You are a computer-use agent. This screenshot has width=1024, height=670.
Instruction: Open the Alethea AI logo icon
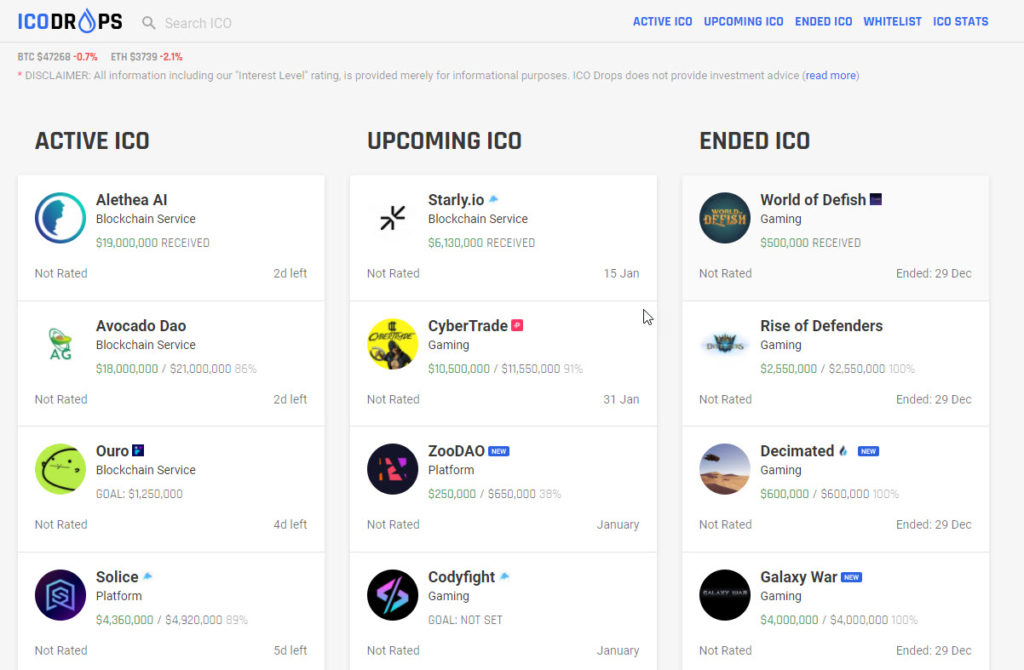point(60,218)
